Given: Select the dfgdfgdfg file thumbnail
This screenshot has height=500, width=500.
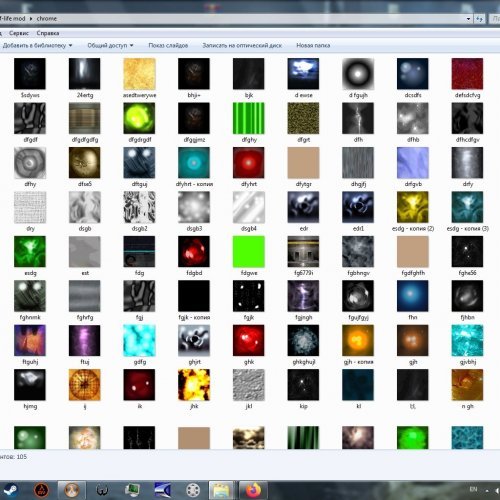Looking at the screenshot, I should point(85,118).
